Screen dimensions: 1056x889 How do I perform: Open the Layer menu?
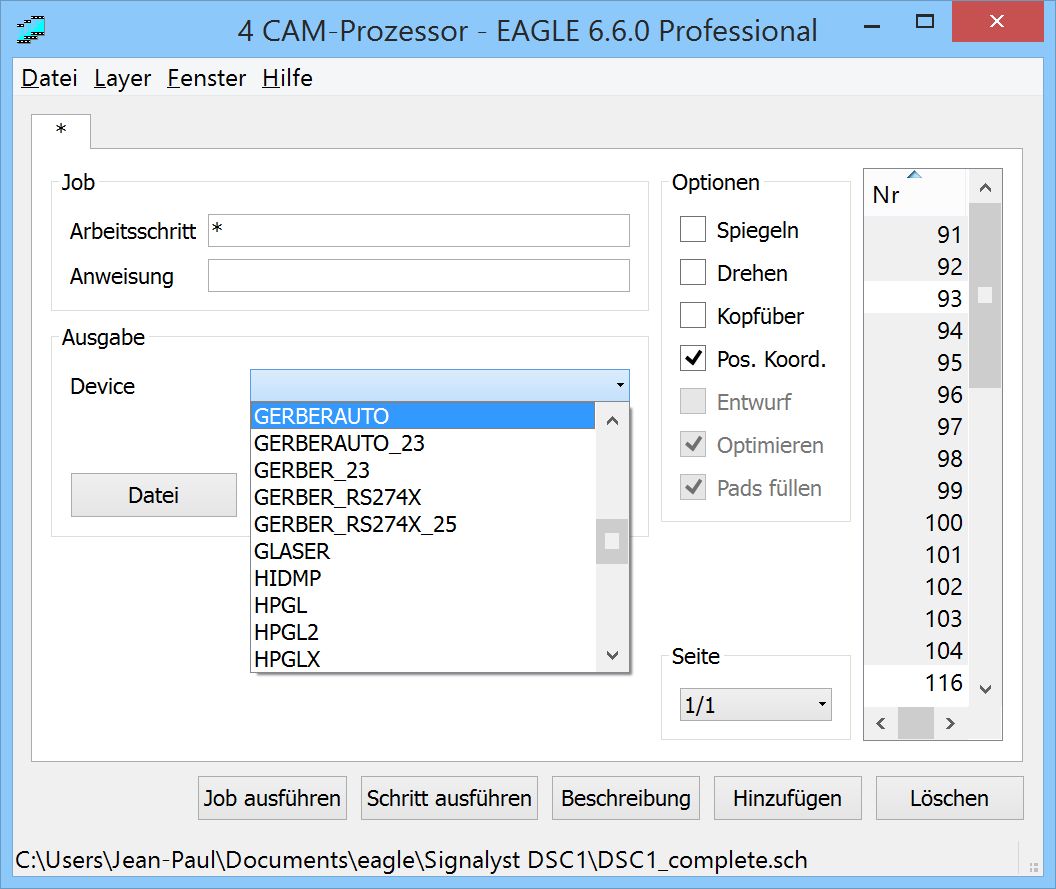click(x=123, y=78)
